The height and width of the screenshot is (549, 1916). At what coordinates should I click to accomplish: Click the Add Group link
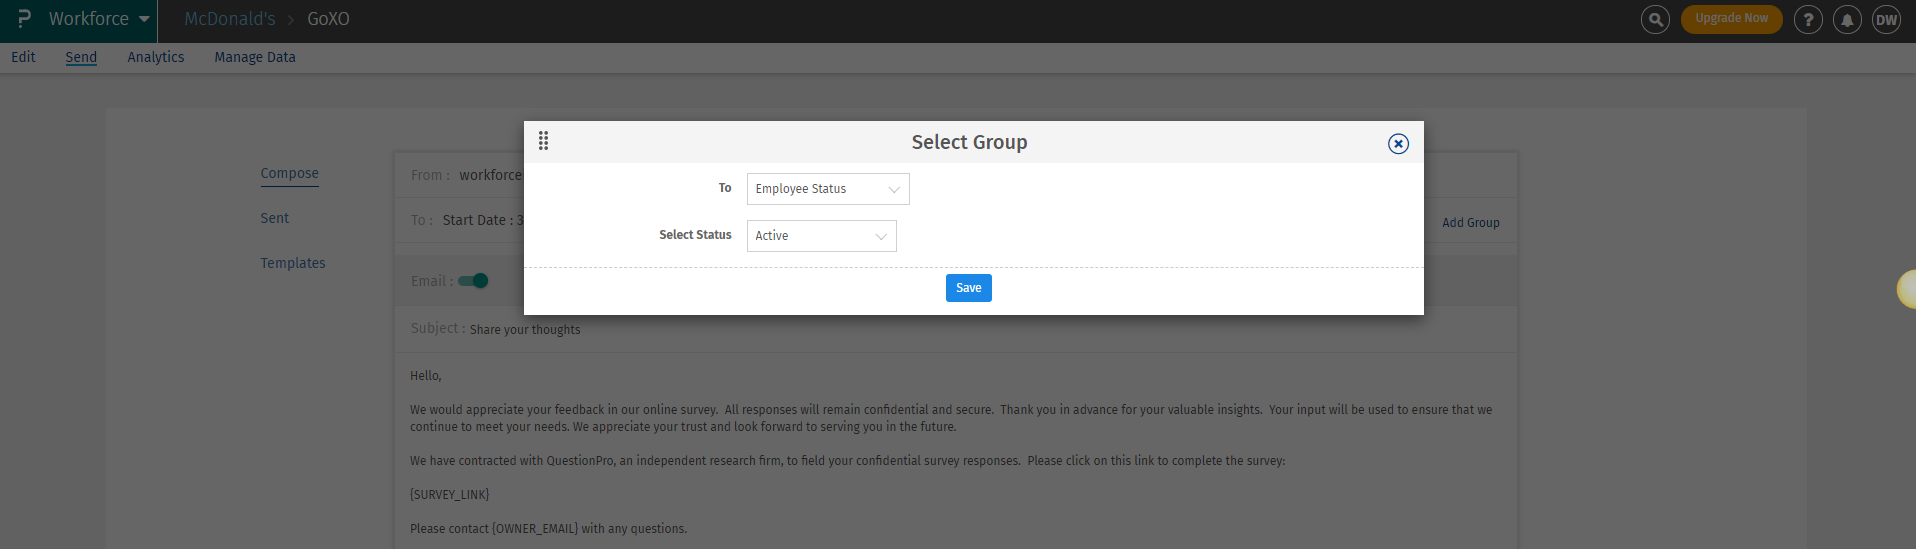(x=1471, y=223)
